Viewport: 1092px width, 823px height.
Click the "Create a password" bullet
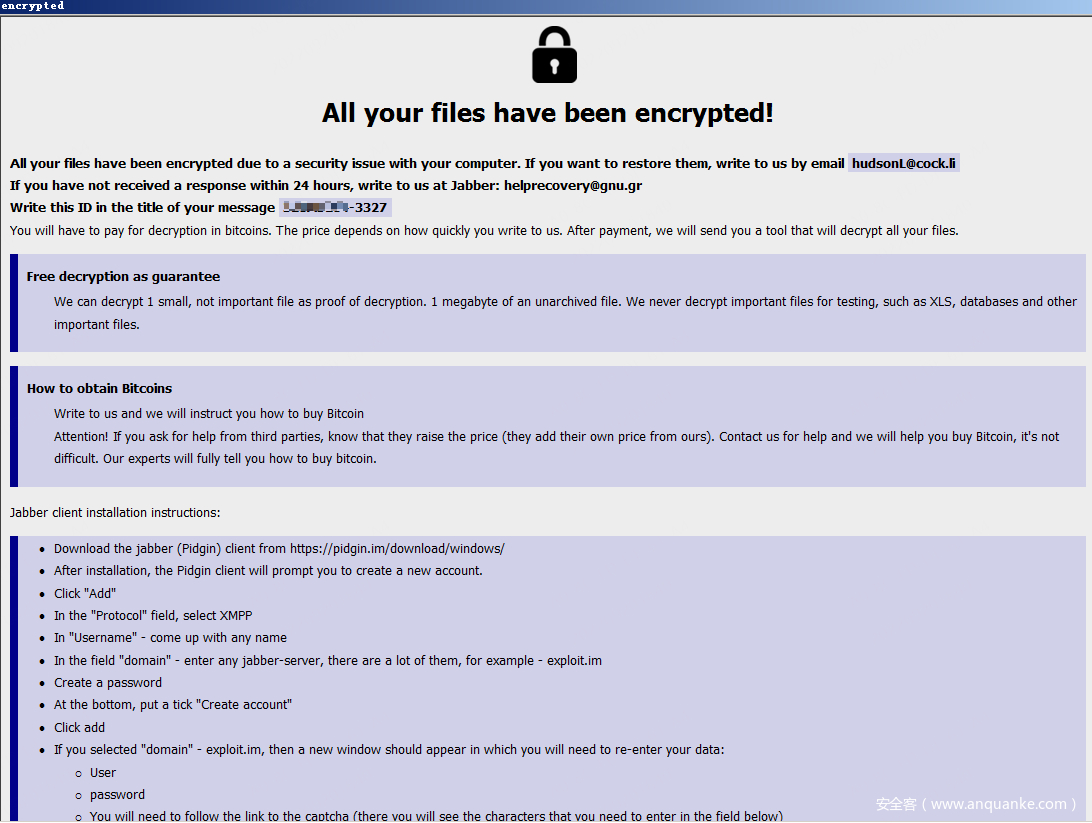coord(108,683)
